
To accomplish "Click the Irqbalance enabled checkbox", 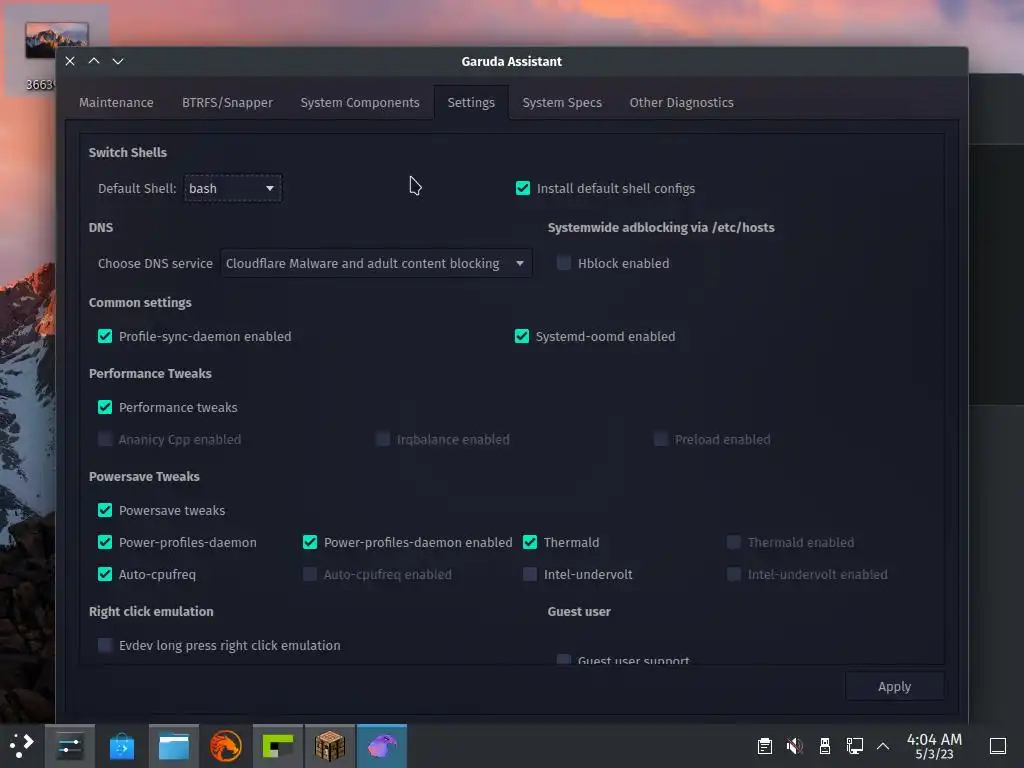I will click(x=383, y=439).
